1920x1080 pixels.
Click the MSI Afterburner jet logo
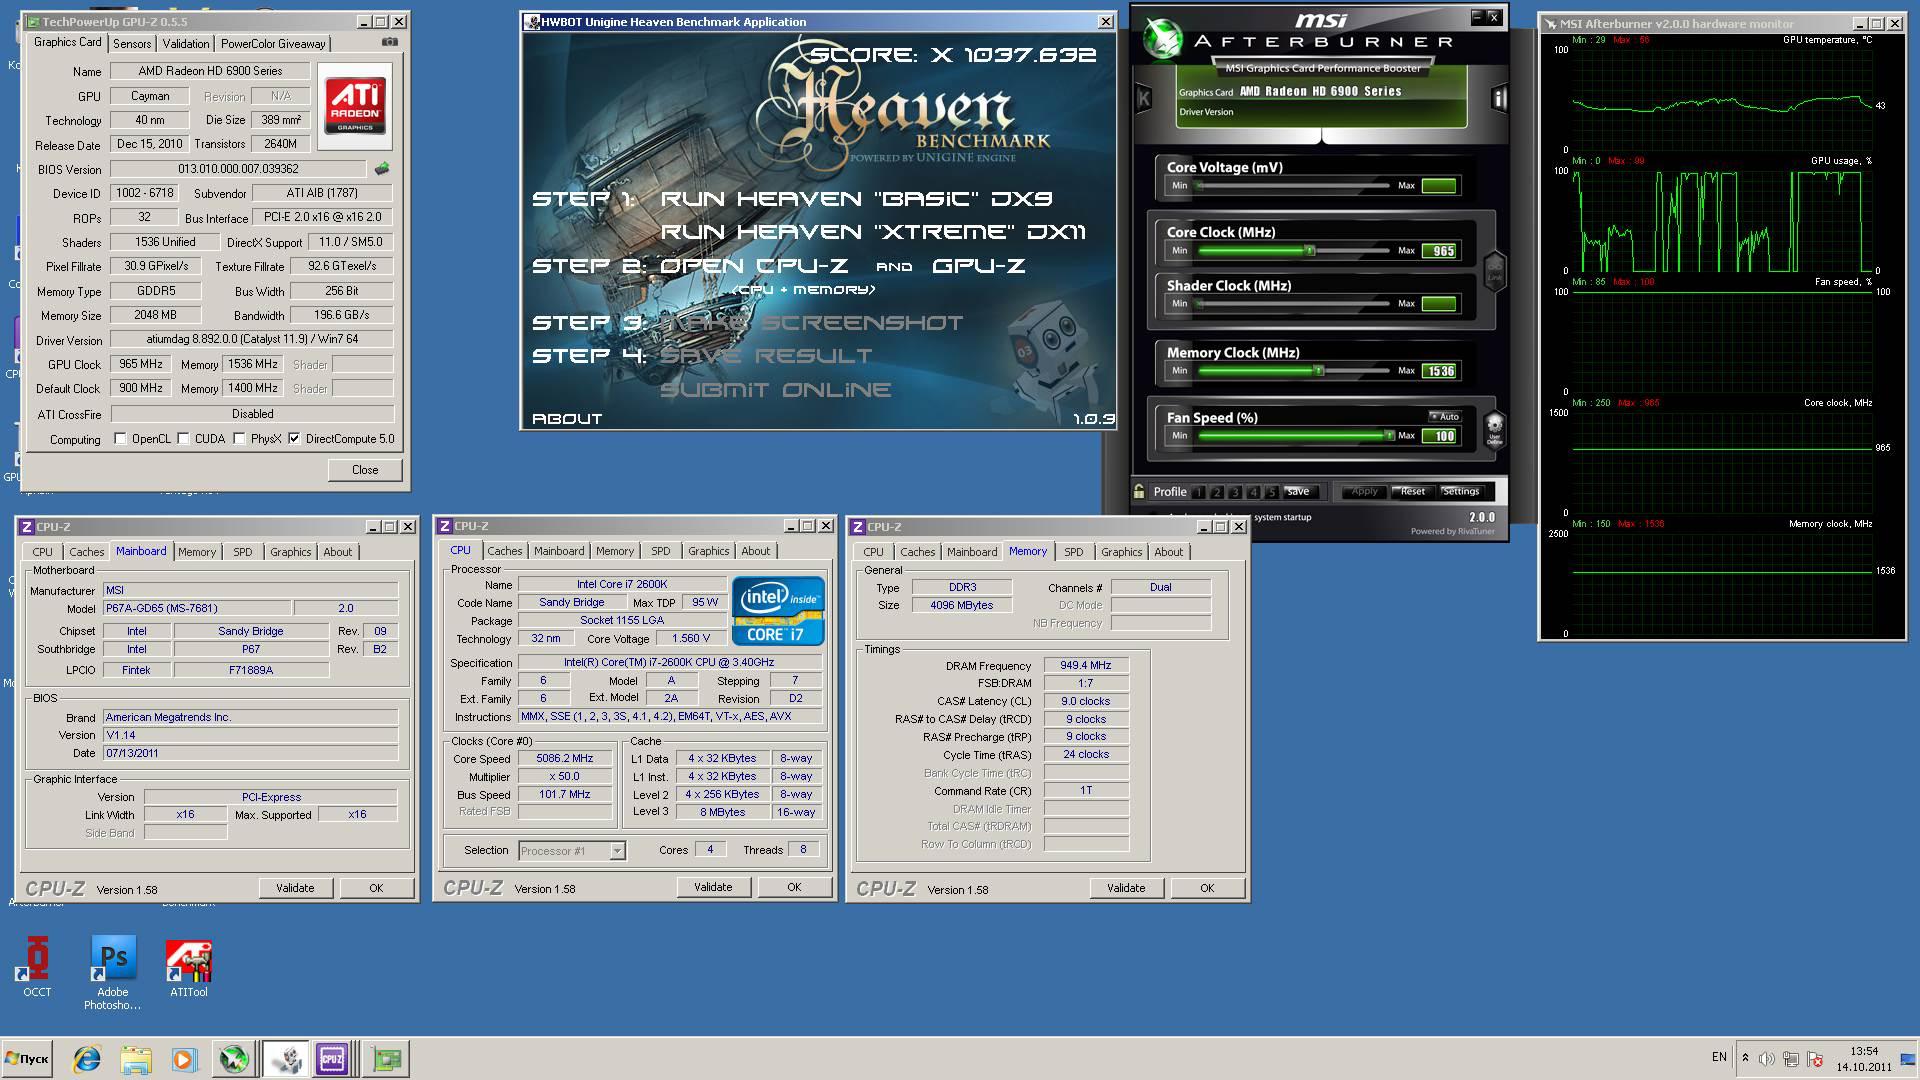[1164, 40]
